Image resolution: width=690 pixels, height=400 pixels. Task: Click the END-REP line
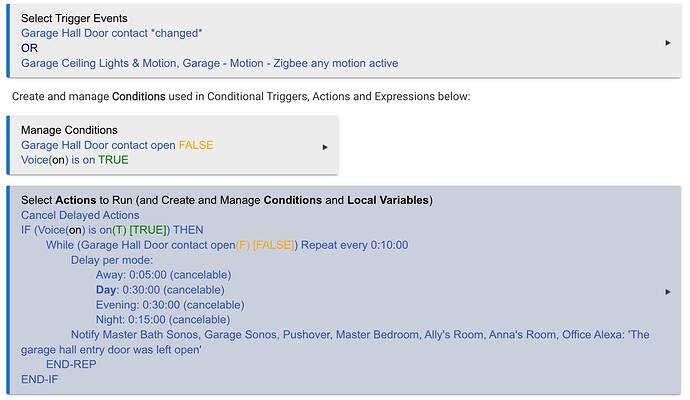tap(71, 364)
